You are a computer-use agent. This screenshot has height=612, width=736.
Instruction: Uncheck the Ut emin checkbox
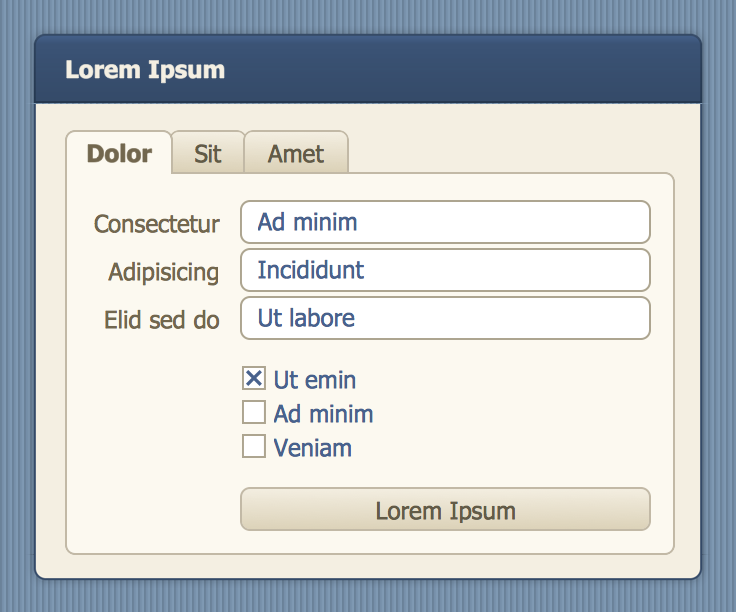pos(254,378)
